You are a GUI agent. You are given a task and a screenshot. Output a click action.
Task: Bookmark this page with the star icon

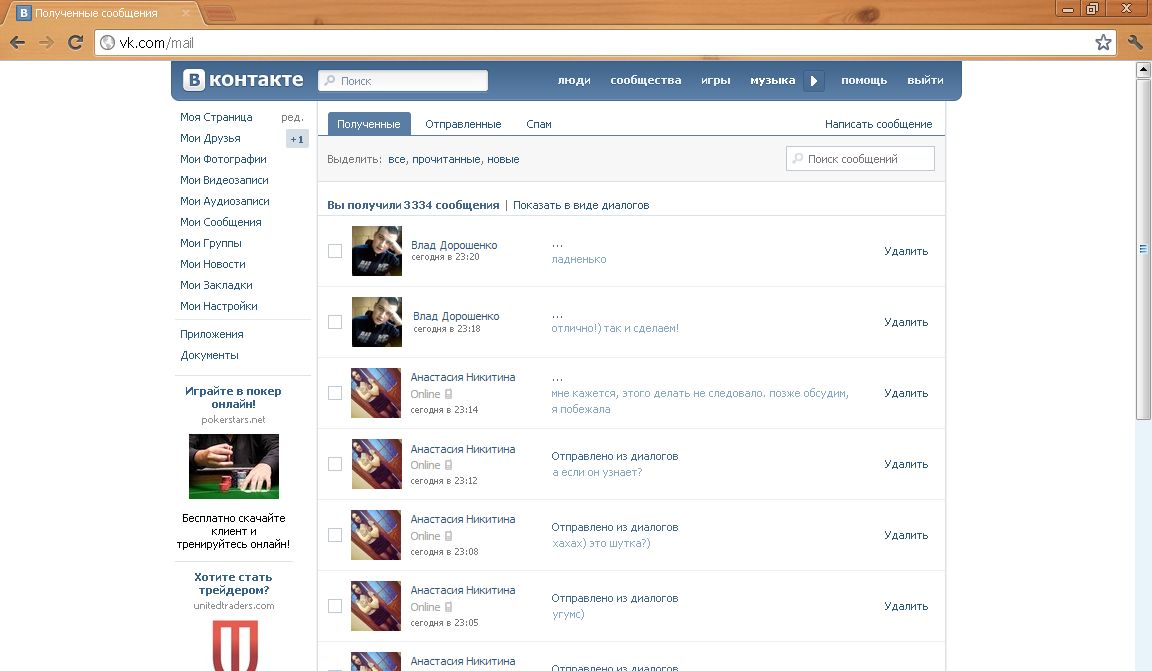coord(1103,43)
